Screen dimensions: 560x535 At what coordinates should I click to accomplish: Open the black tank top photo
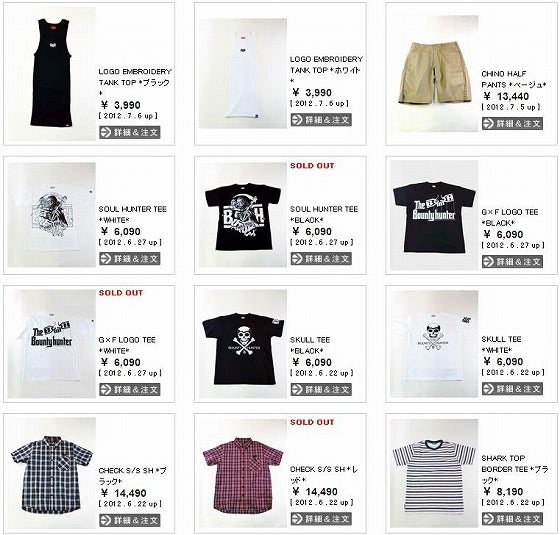52,73
